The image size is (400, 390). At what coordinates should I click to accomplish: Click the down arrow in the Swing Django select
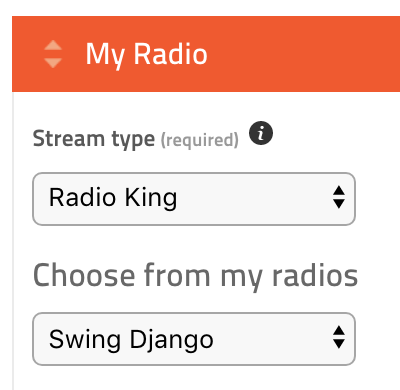(339, 344)
